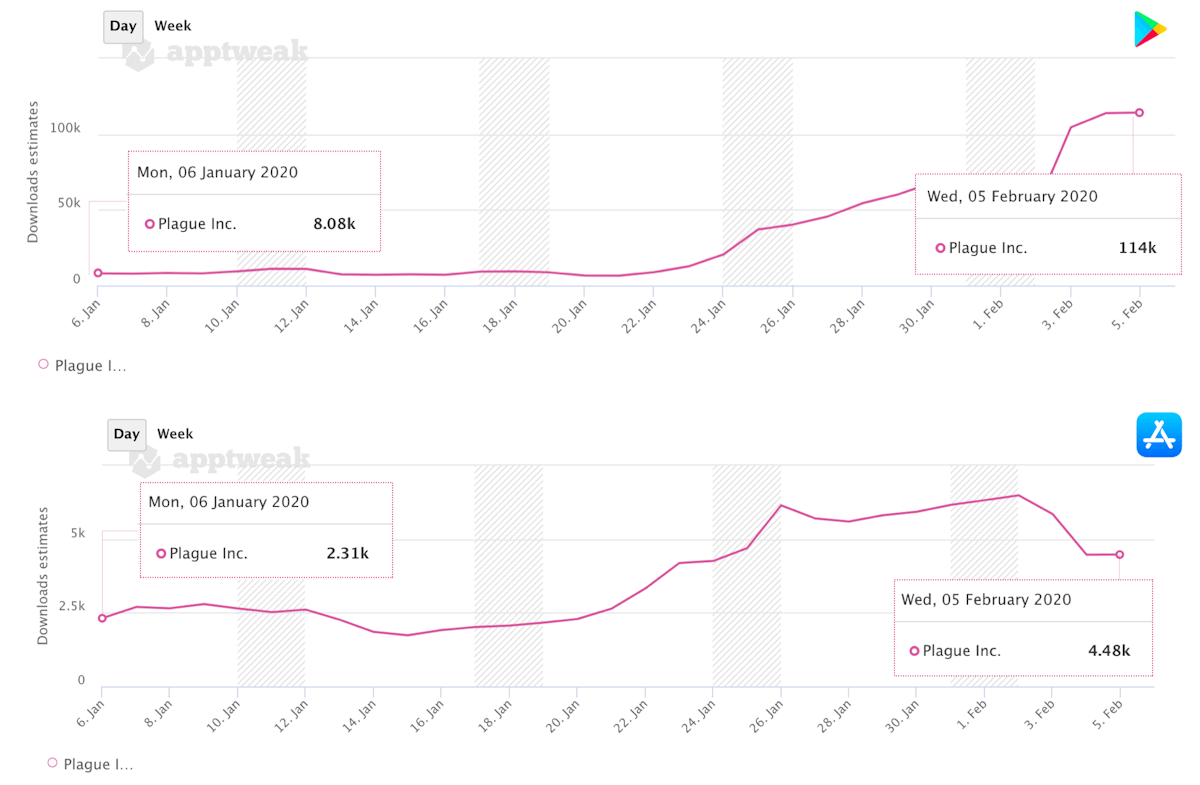
Task: Click the February 5 endpoint dot on the Google Play chart
Action: coord(1137,113)
